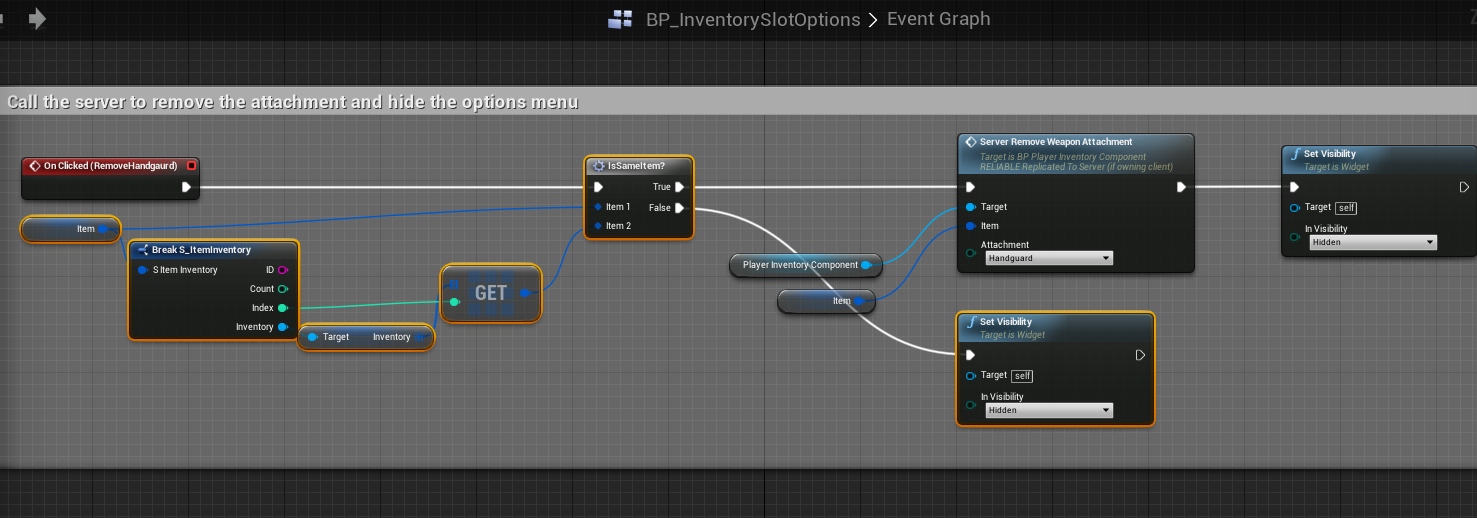Click the IsSameItem? False output pin
1477x518 pixels.
[x=679, y=208]
